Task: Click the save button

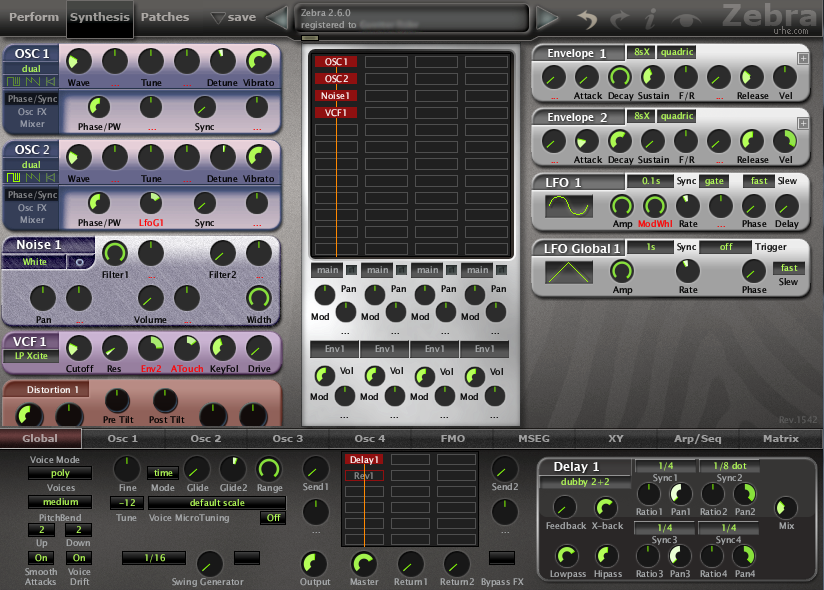Action: pos(233,17)
